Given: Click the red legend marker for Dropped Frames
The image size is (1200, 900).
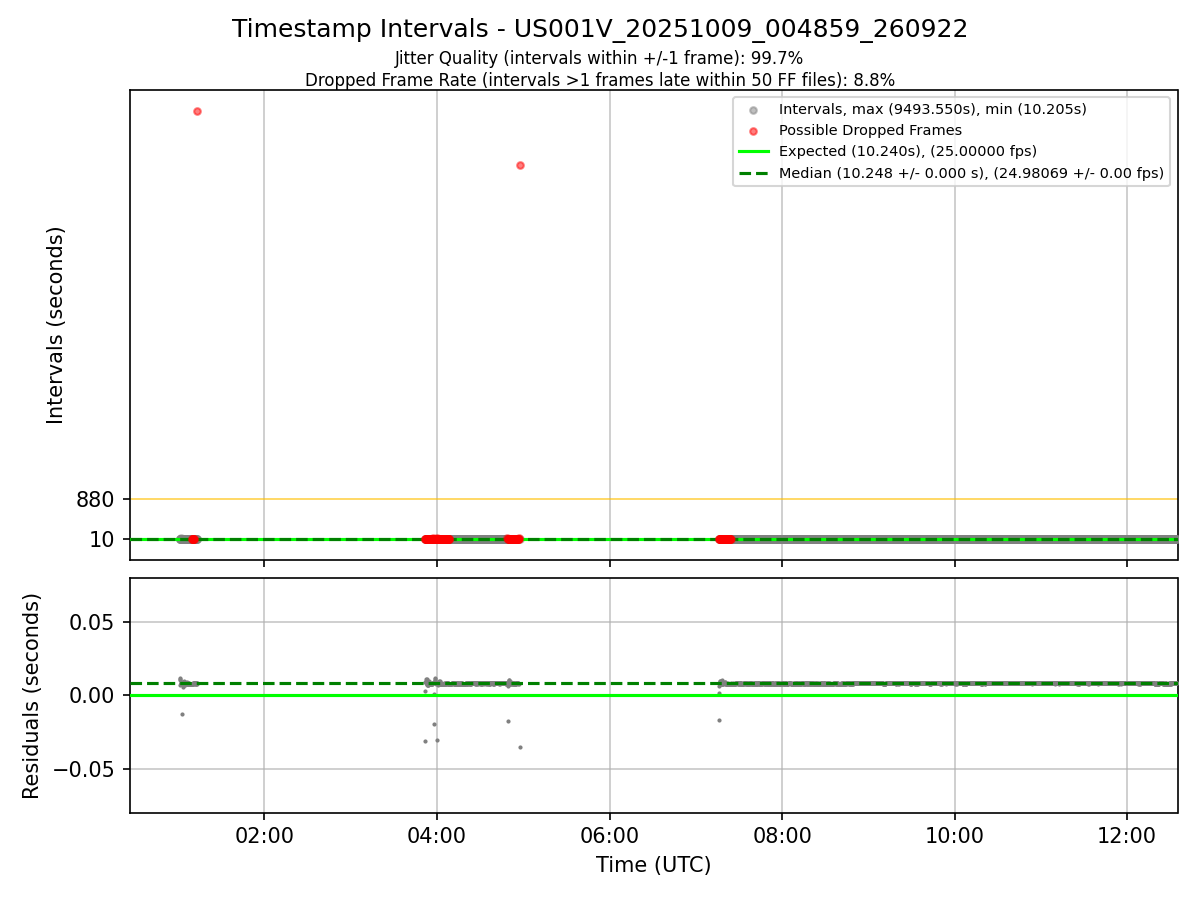Looking at the screenshot, I should [x=754, y=131].
